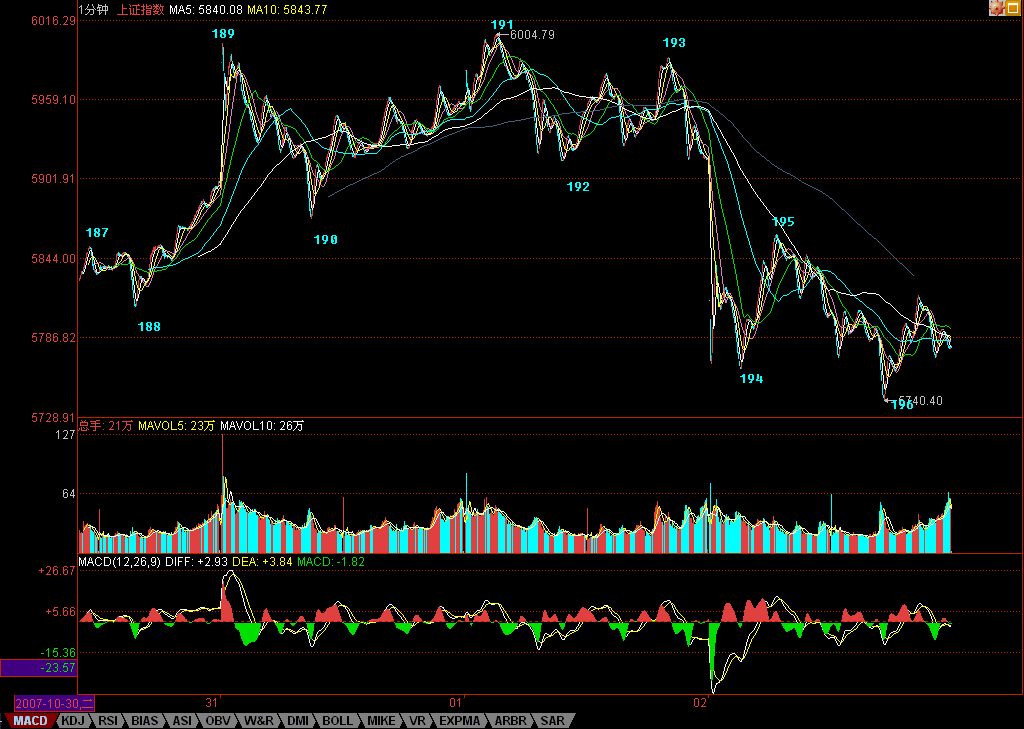This screenshot has height=729, width=1024.
Task: Select the RSI indicator tab
Action: [108, 720]
